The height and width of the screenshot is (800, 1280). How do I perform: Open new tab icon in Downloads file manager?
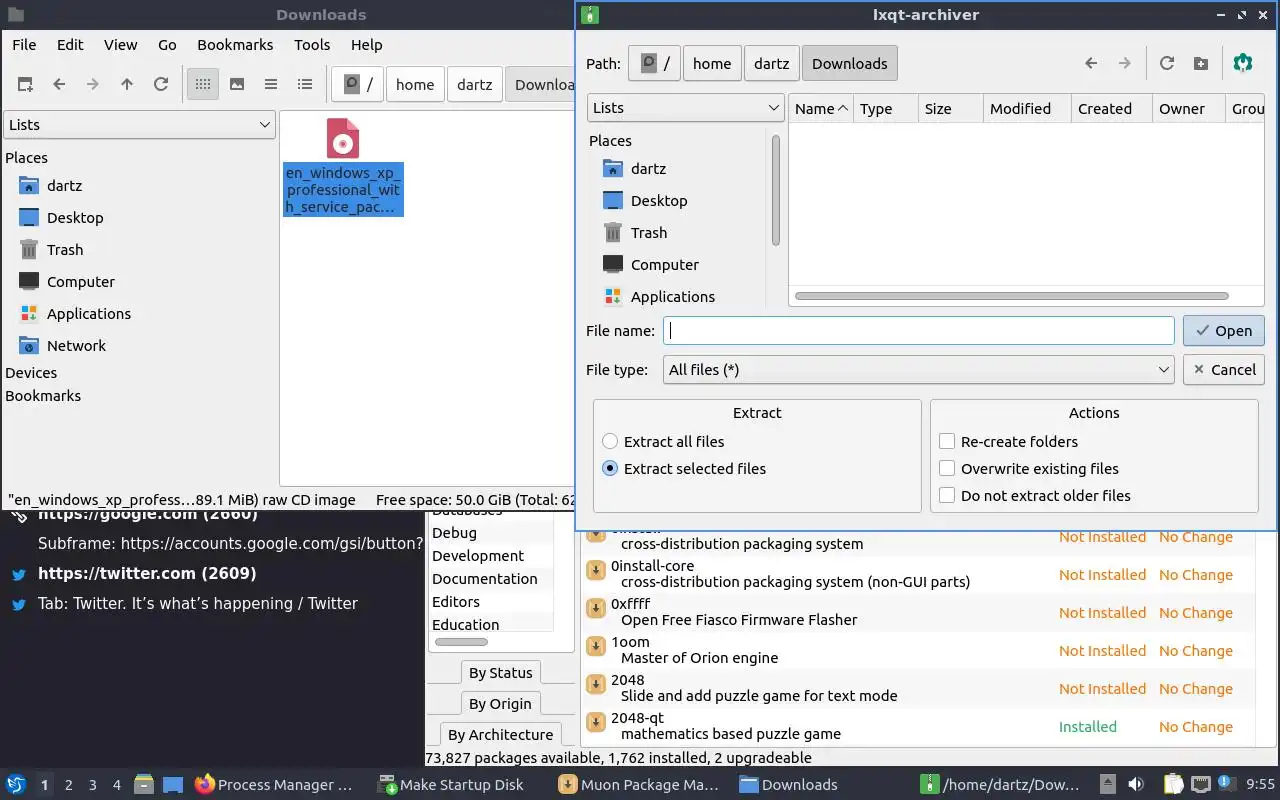coord(25,84)
